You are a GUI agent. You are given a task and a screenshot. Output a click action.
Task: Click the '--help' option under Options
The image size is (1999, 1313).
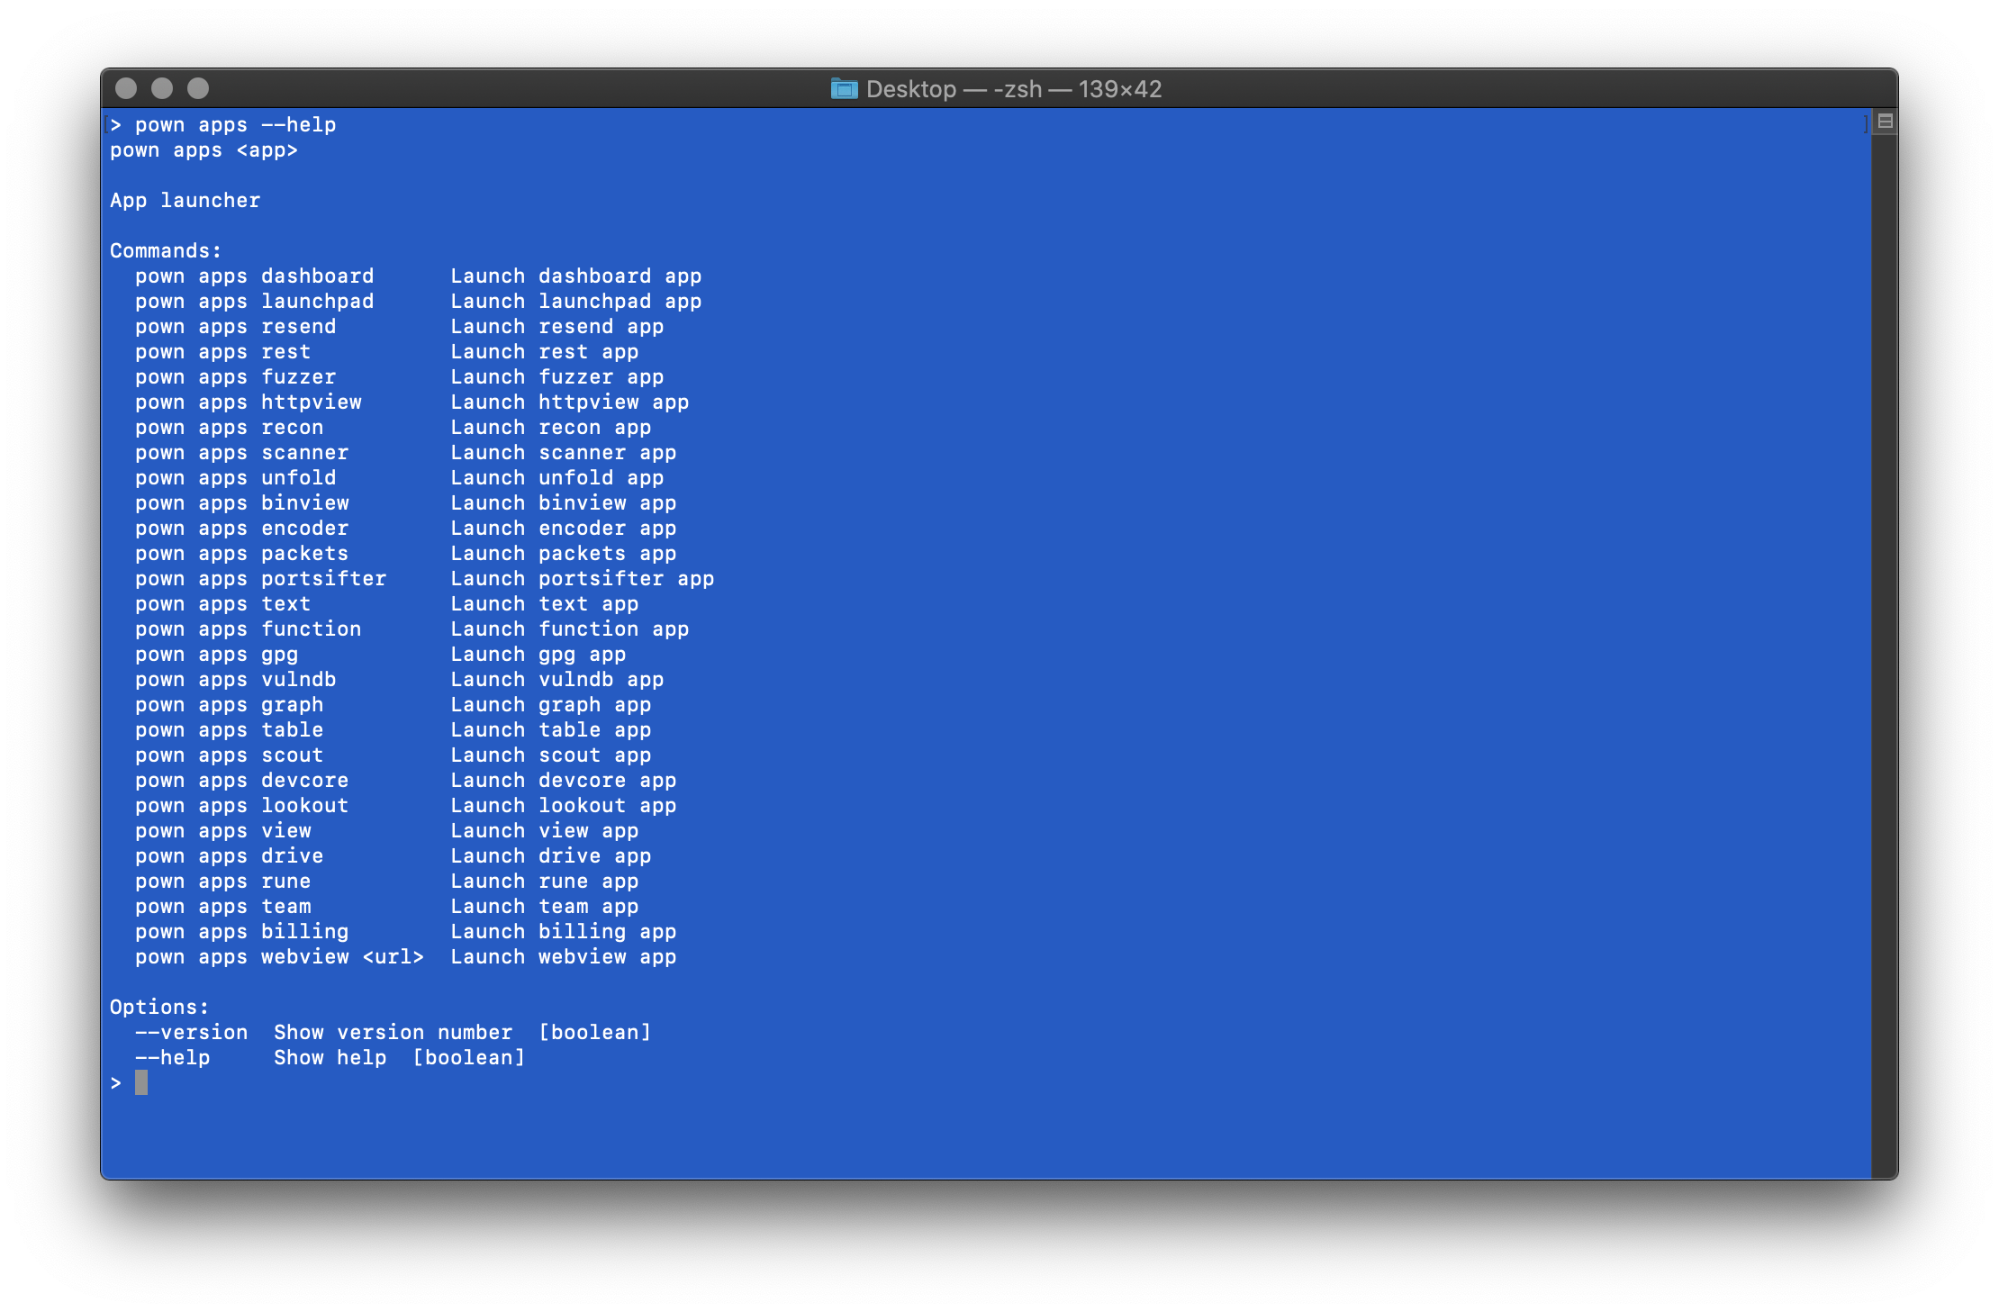(172, 1057)
